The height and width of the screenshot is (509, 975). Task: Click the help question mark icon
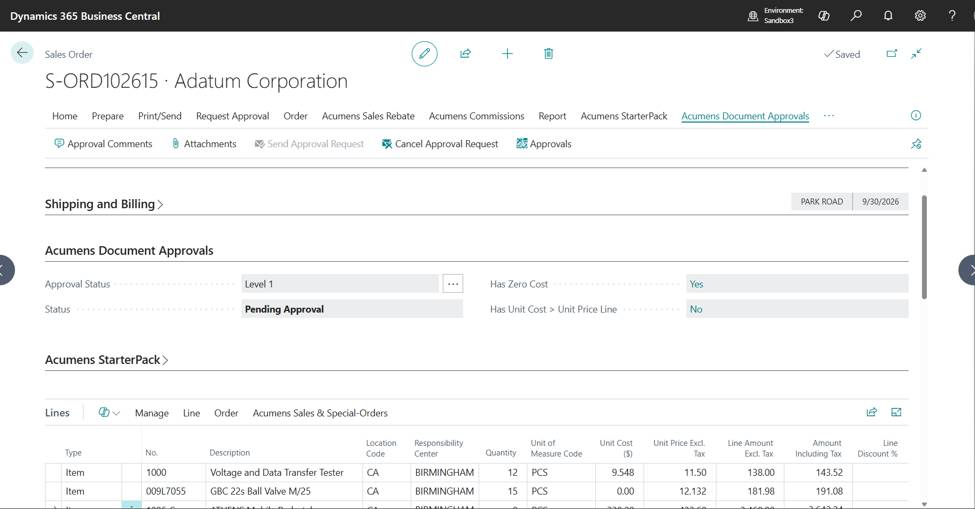point(952,16)
